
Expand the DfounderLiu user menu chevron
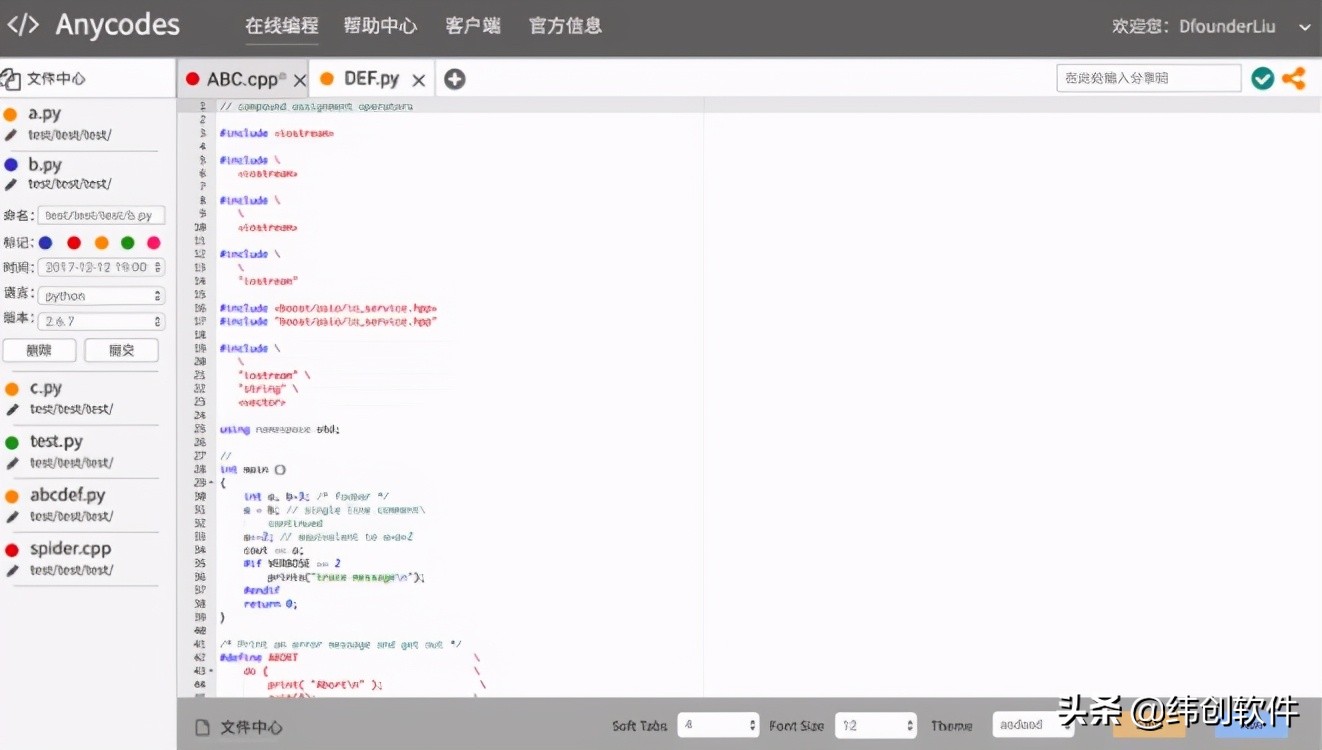[1304, 28]
